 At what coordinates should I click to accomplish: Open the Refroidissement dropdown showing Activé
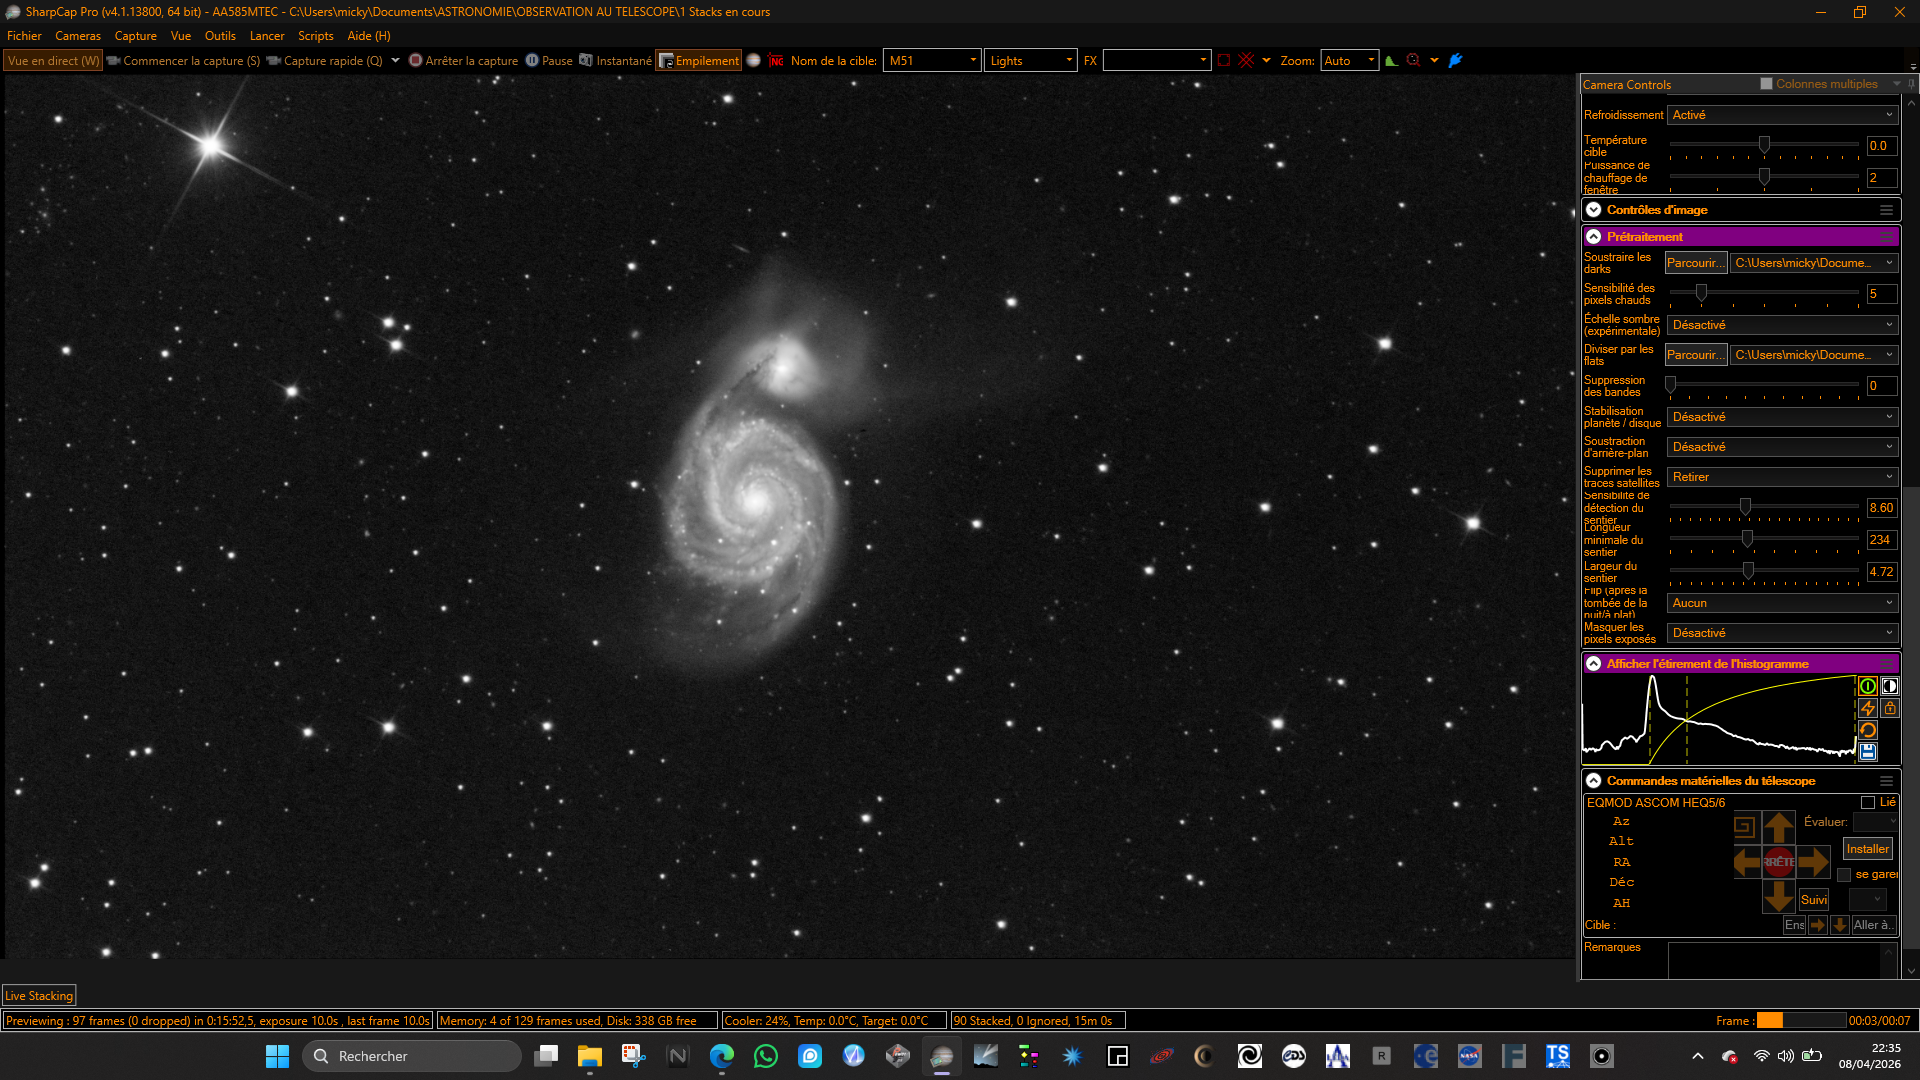click(x=1782, y=115)
